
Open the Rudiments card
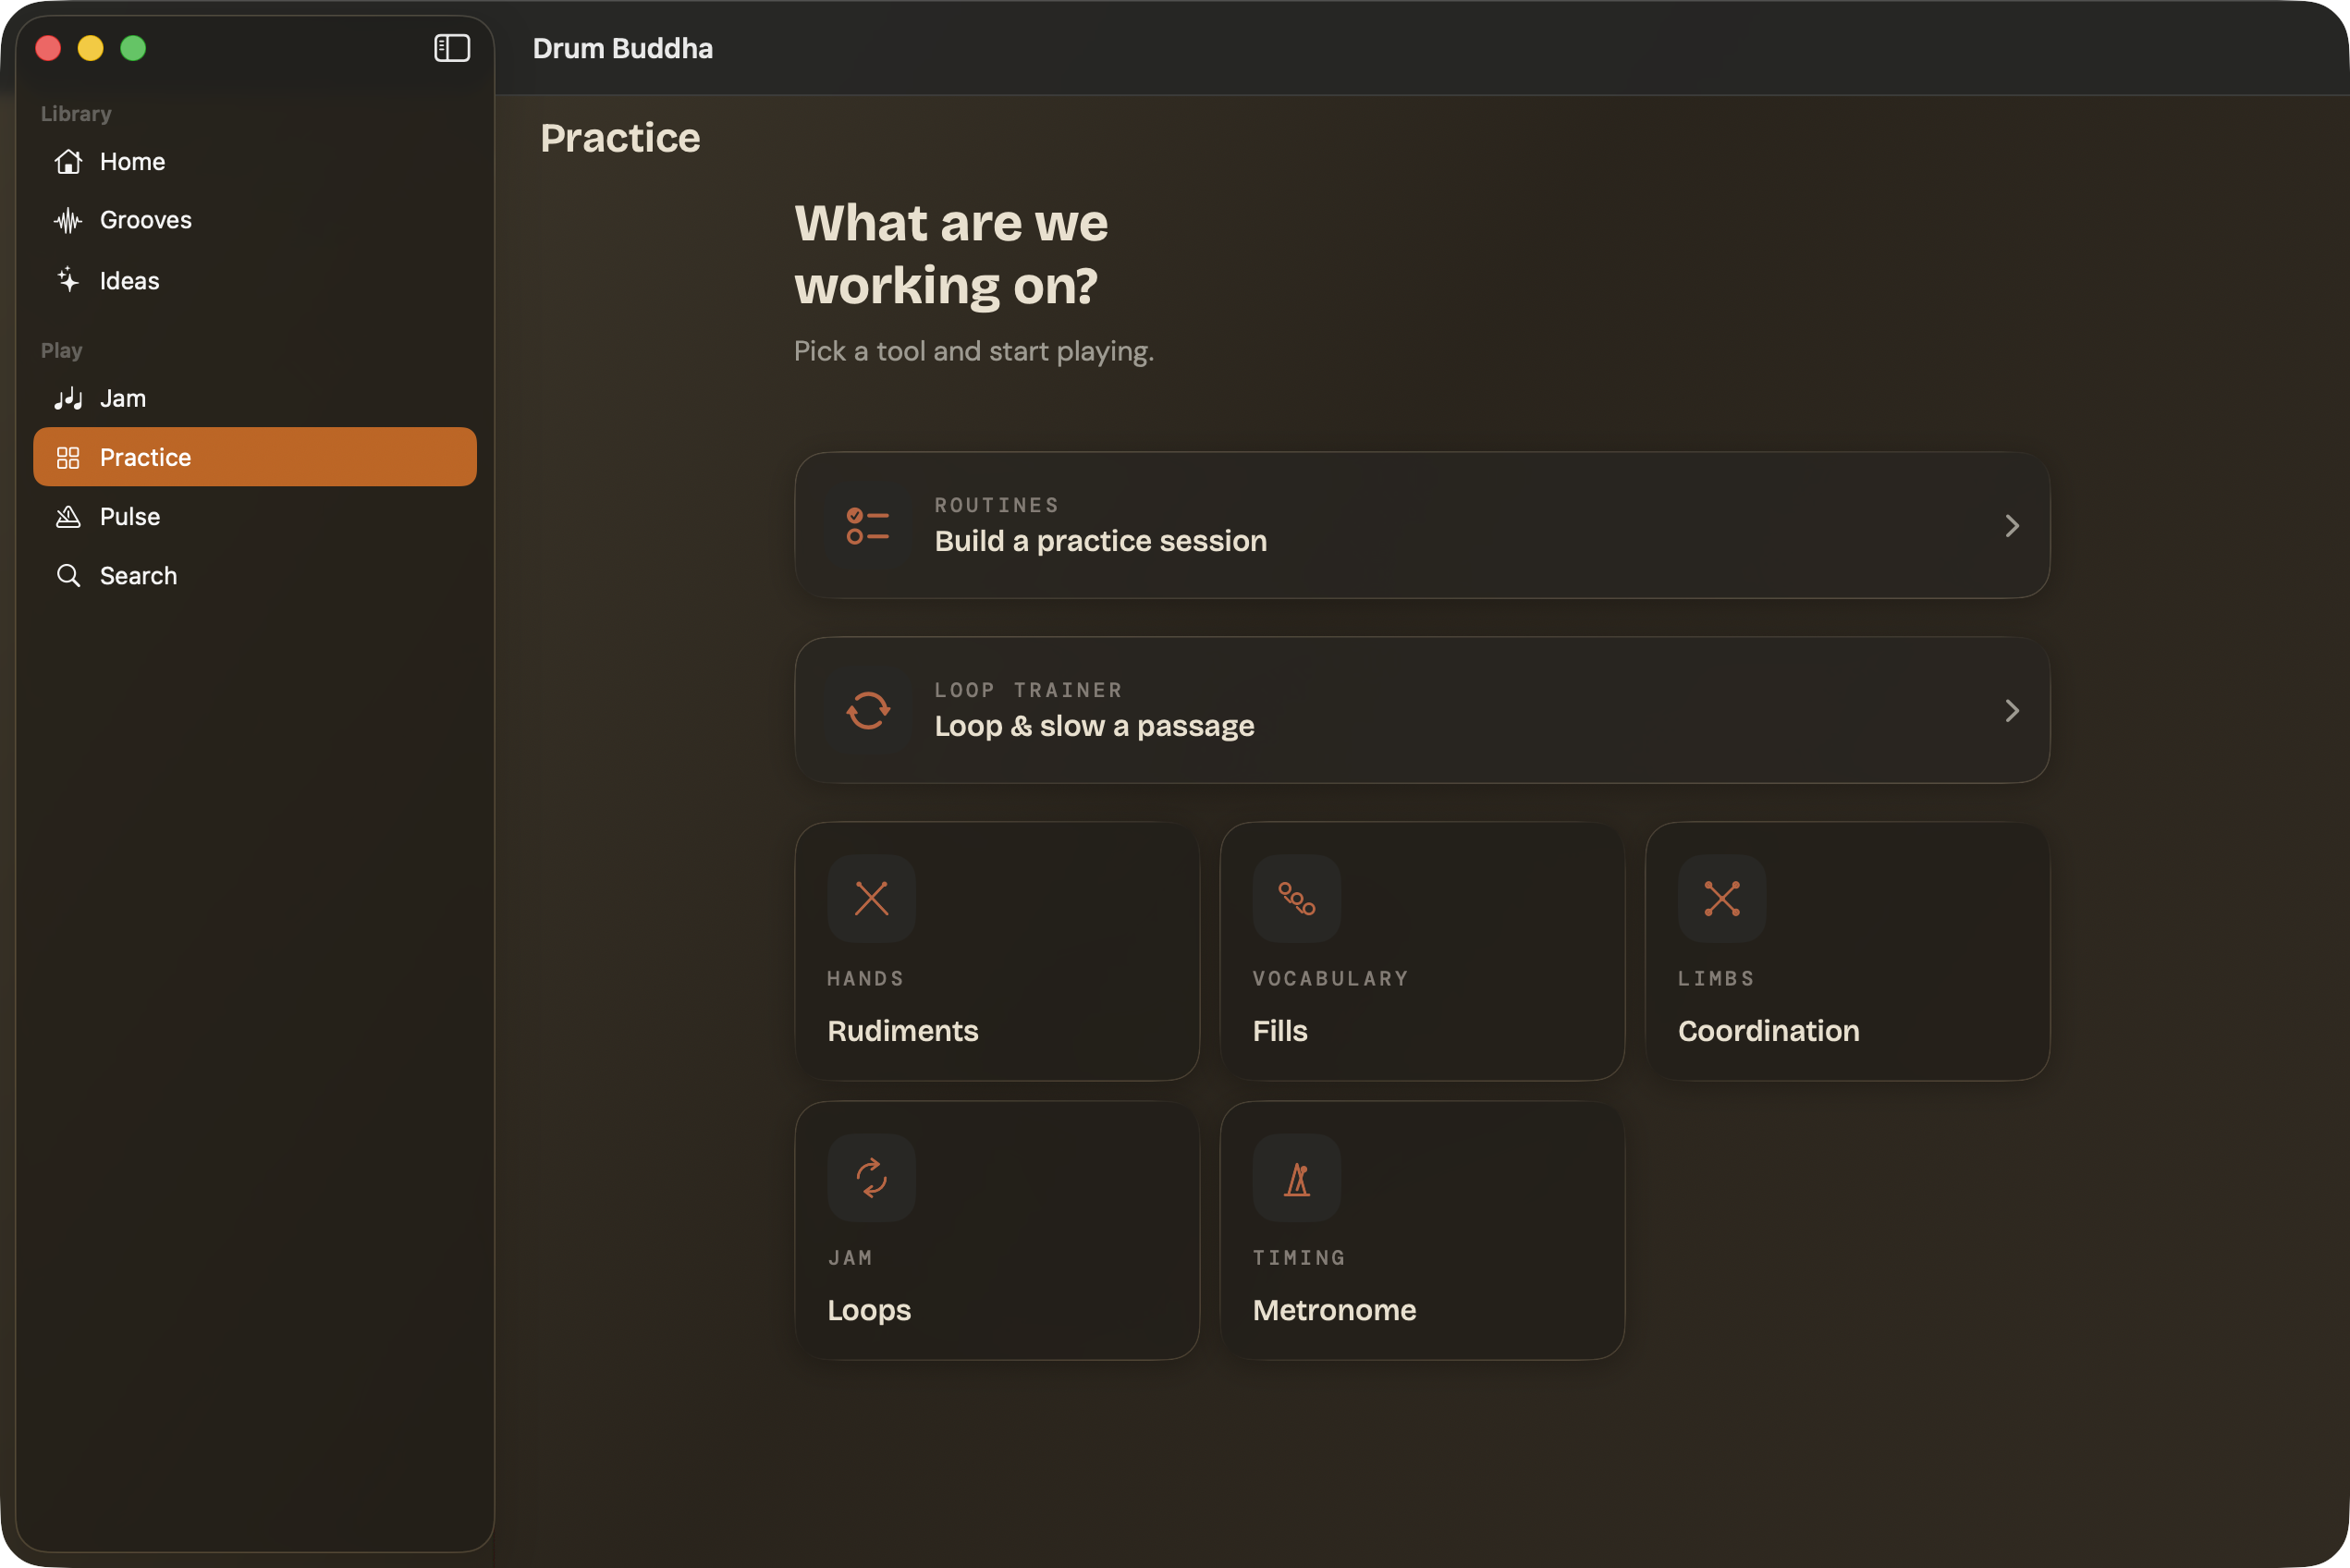click(x=997, y=951)
